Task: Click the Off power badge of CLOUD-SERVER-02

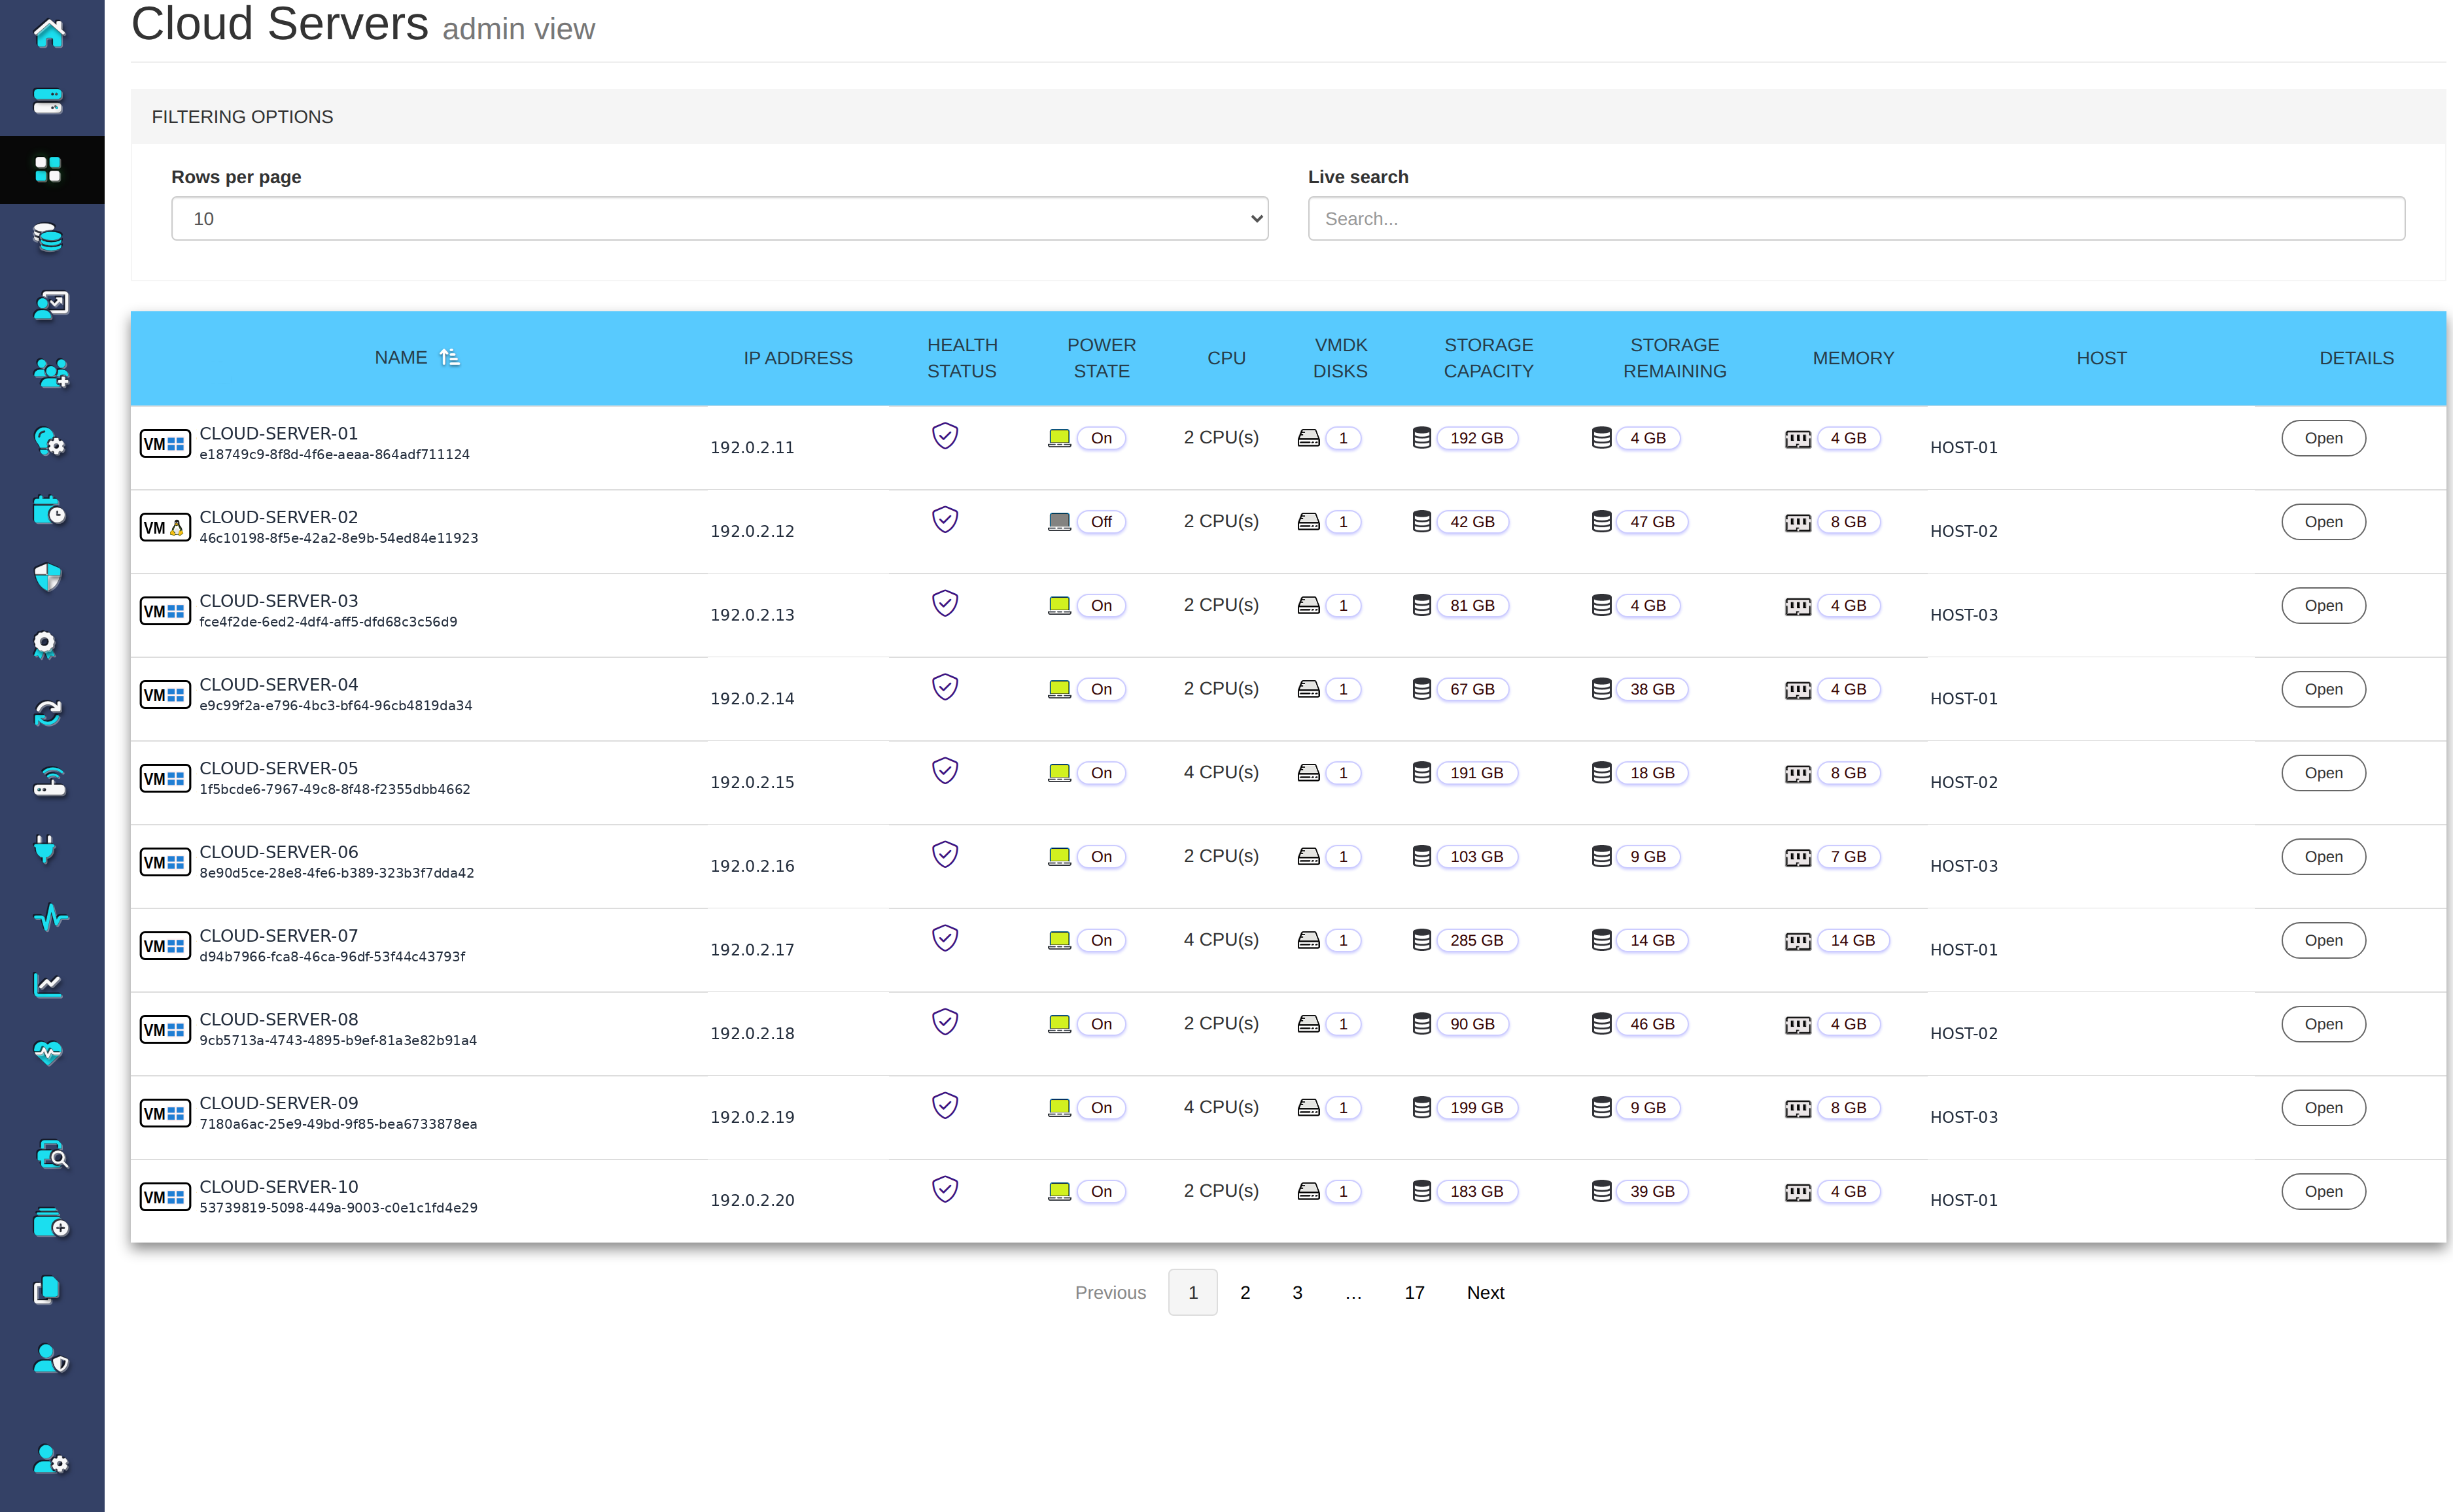Action: pyautogui.click(x=1101, y=522)
